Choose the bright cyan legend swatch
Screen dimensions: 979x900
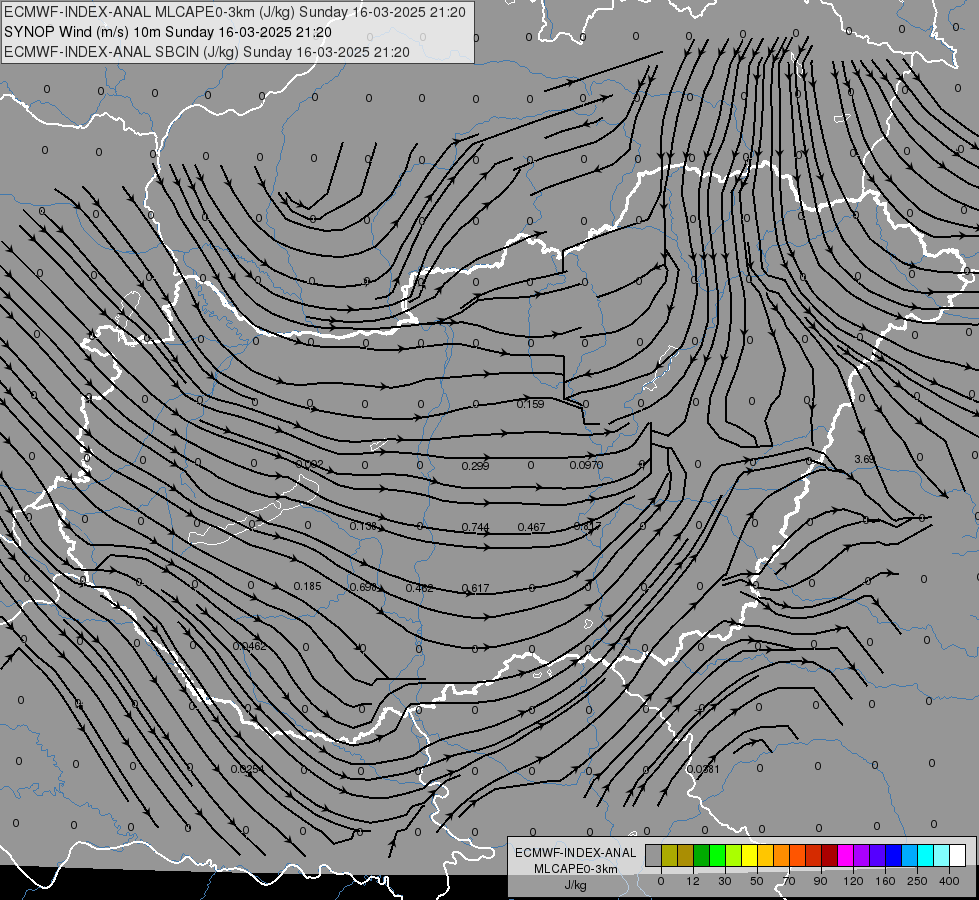click(926, 855)
